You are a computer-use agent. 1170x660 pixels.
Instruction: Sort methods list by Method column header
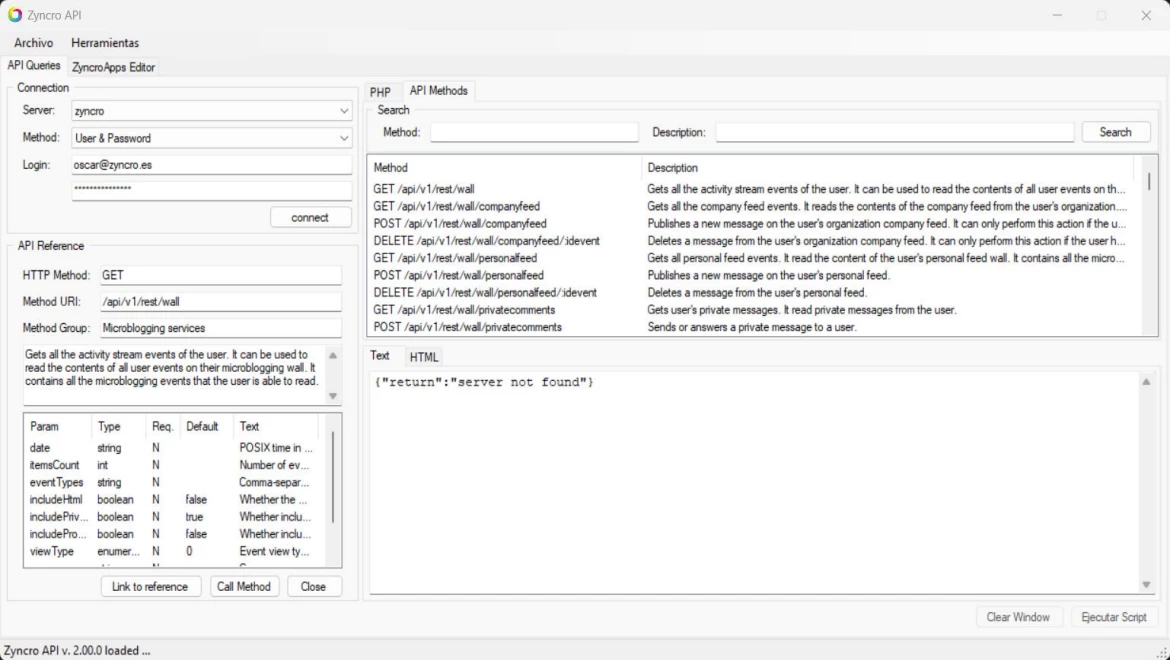coord(505,168)
